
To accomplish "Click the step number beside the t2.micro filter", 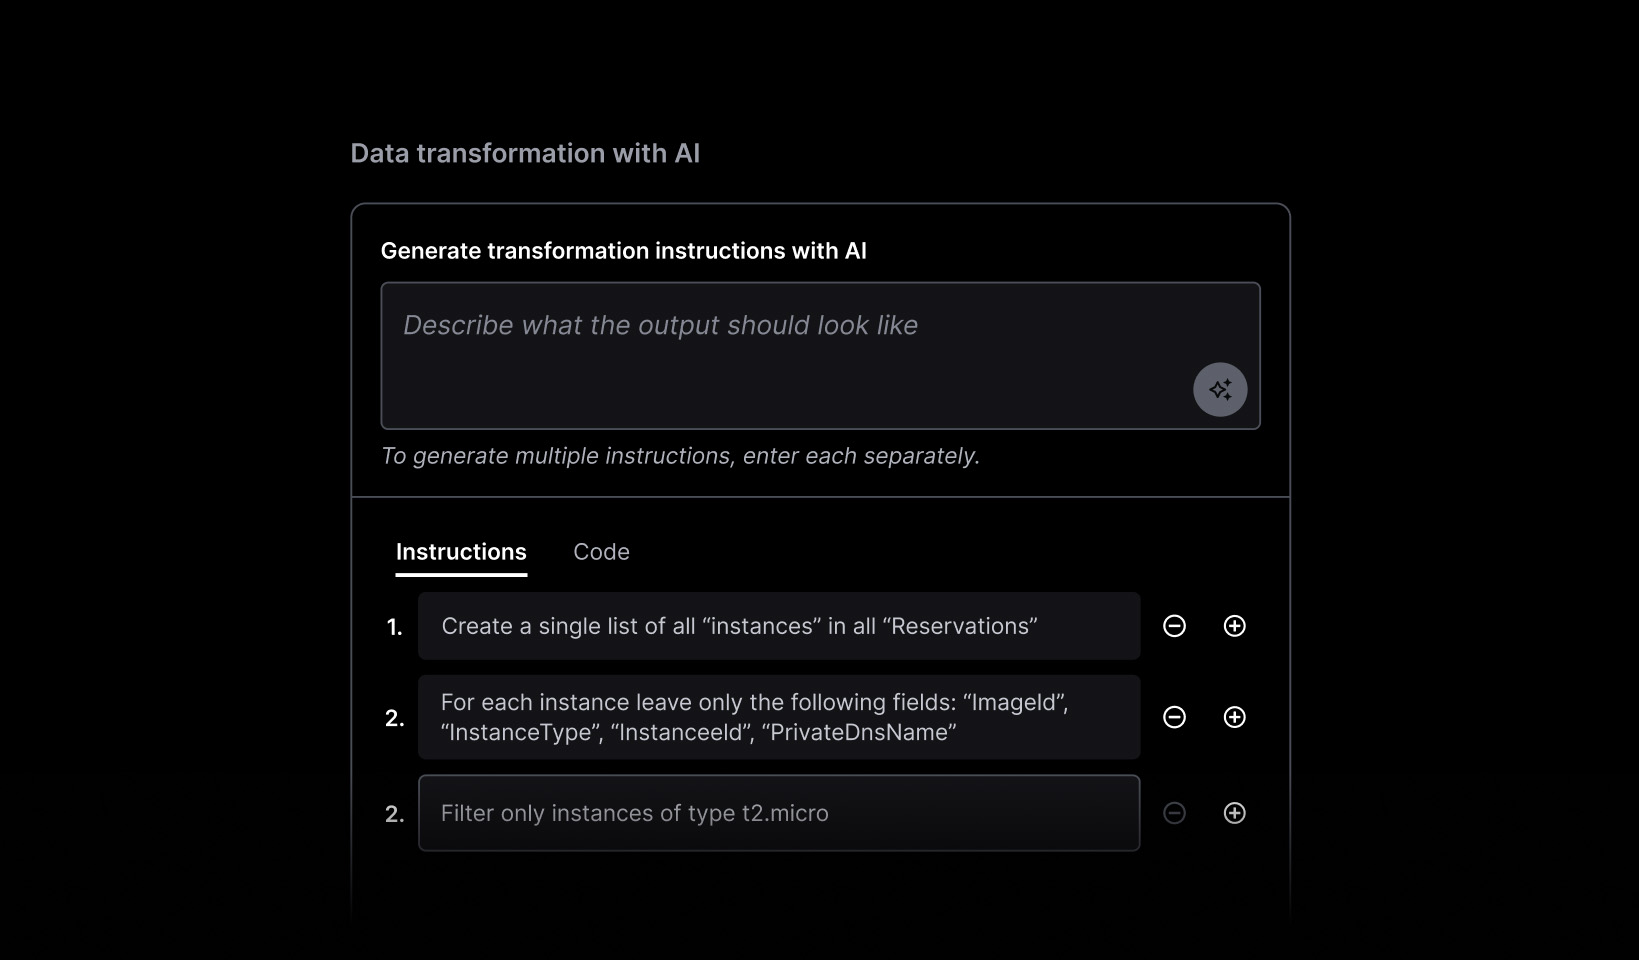I will [395, 814].
